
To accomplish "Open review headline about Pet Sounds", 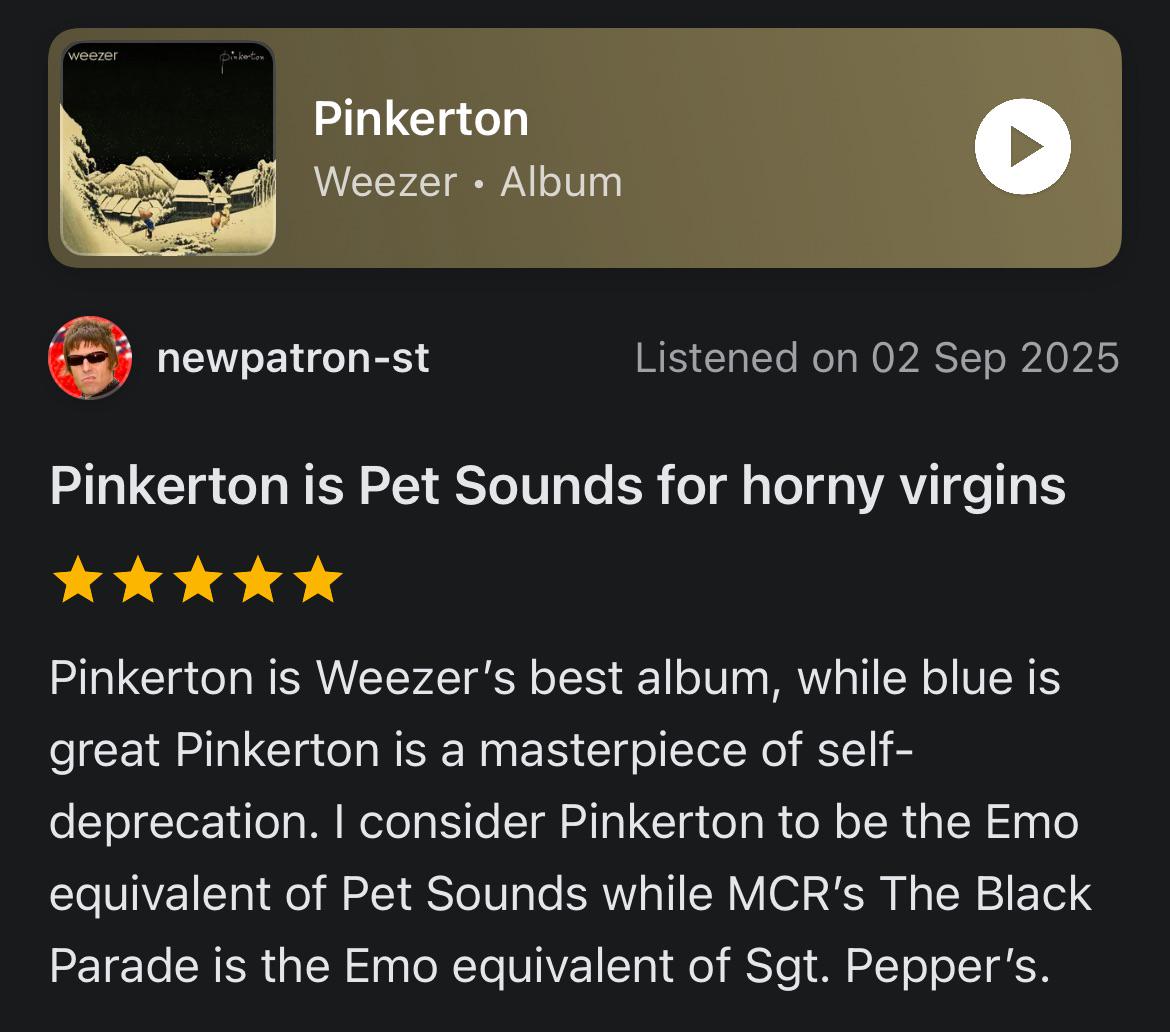I will (x=557, y=487).
